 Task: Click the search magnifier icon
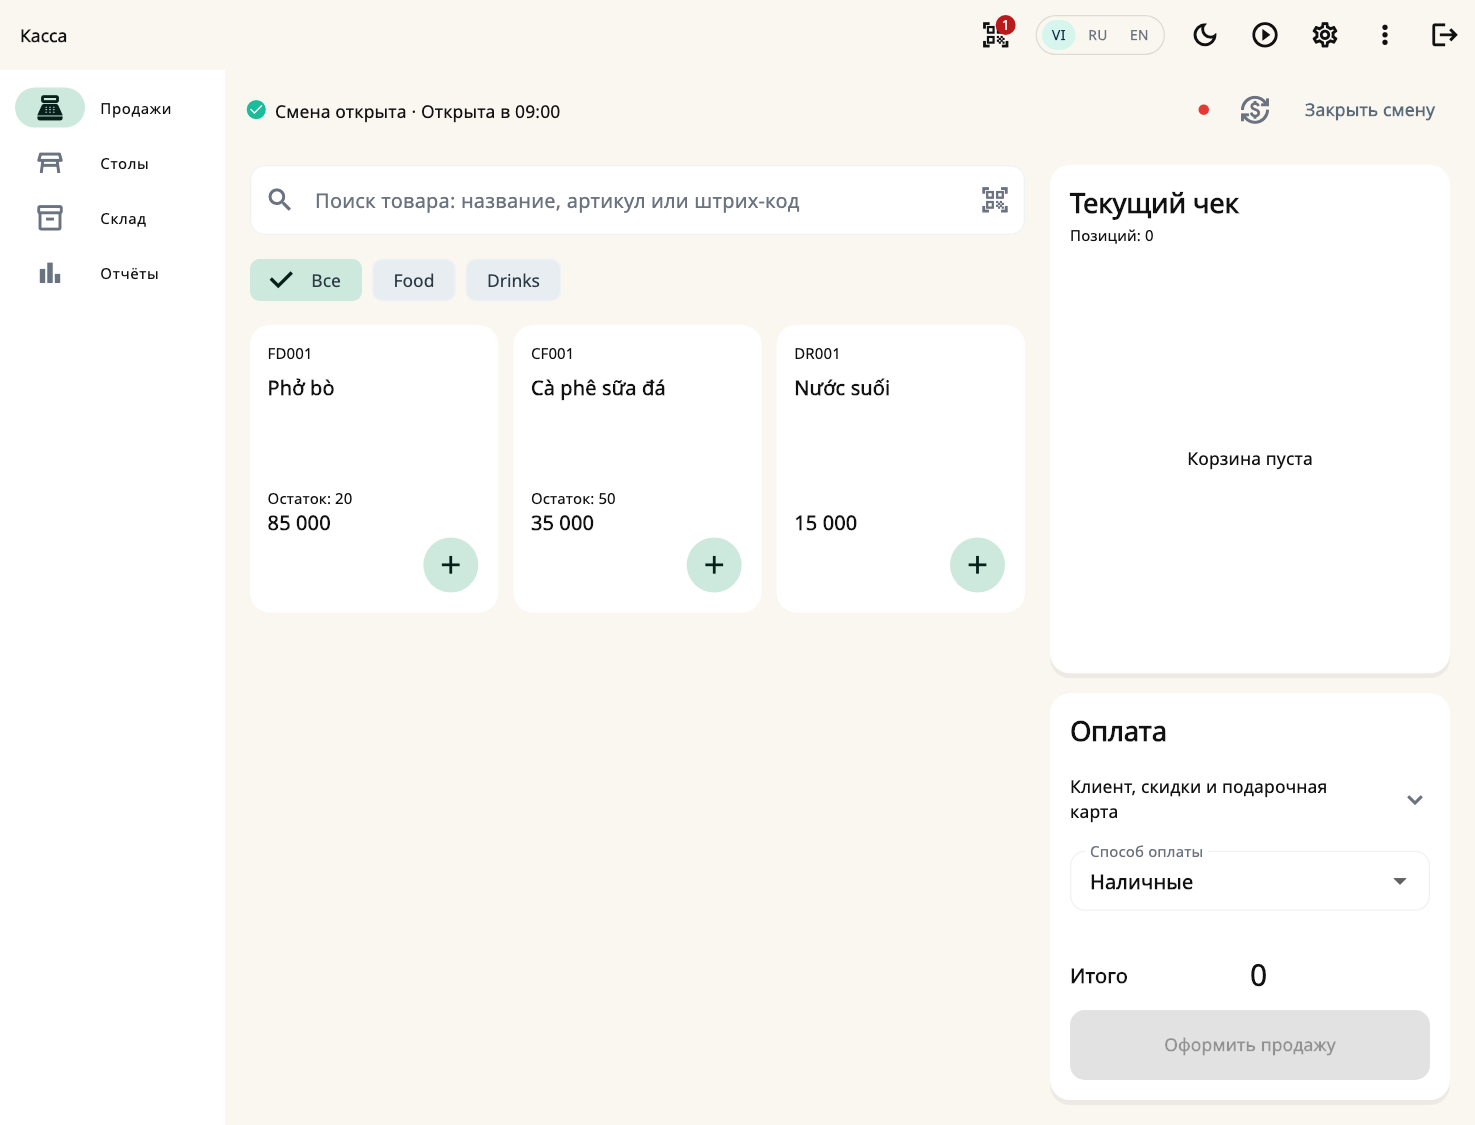(280, 200)
